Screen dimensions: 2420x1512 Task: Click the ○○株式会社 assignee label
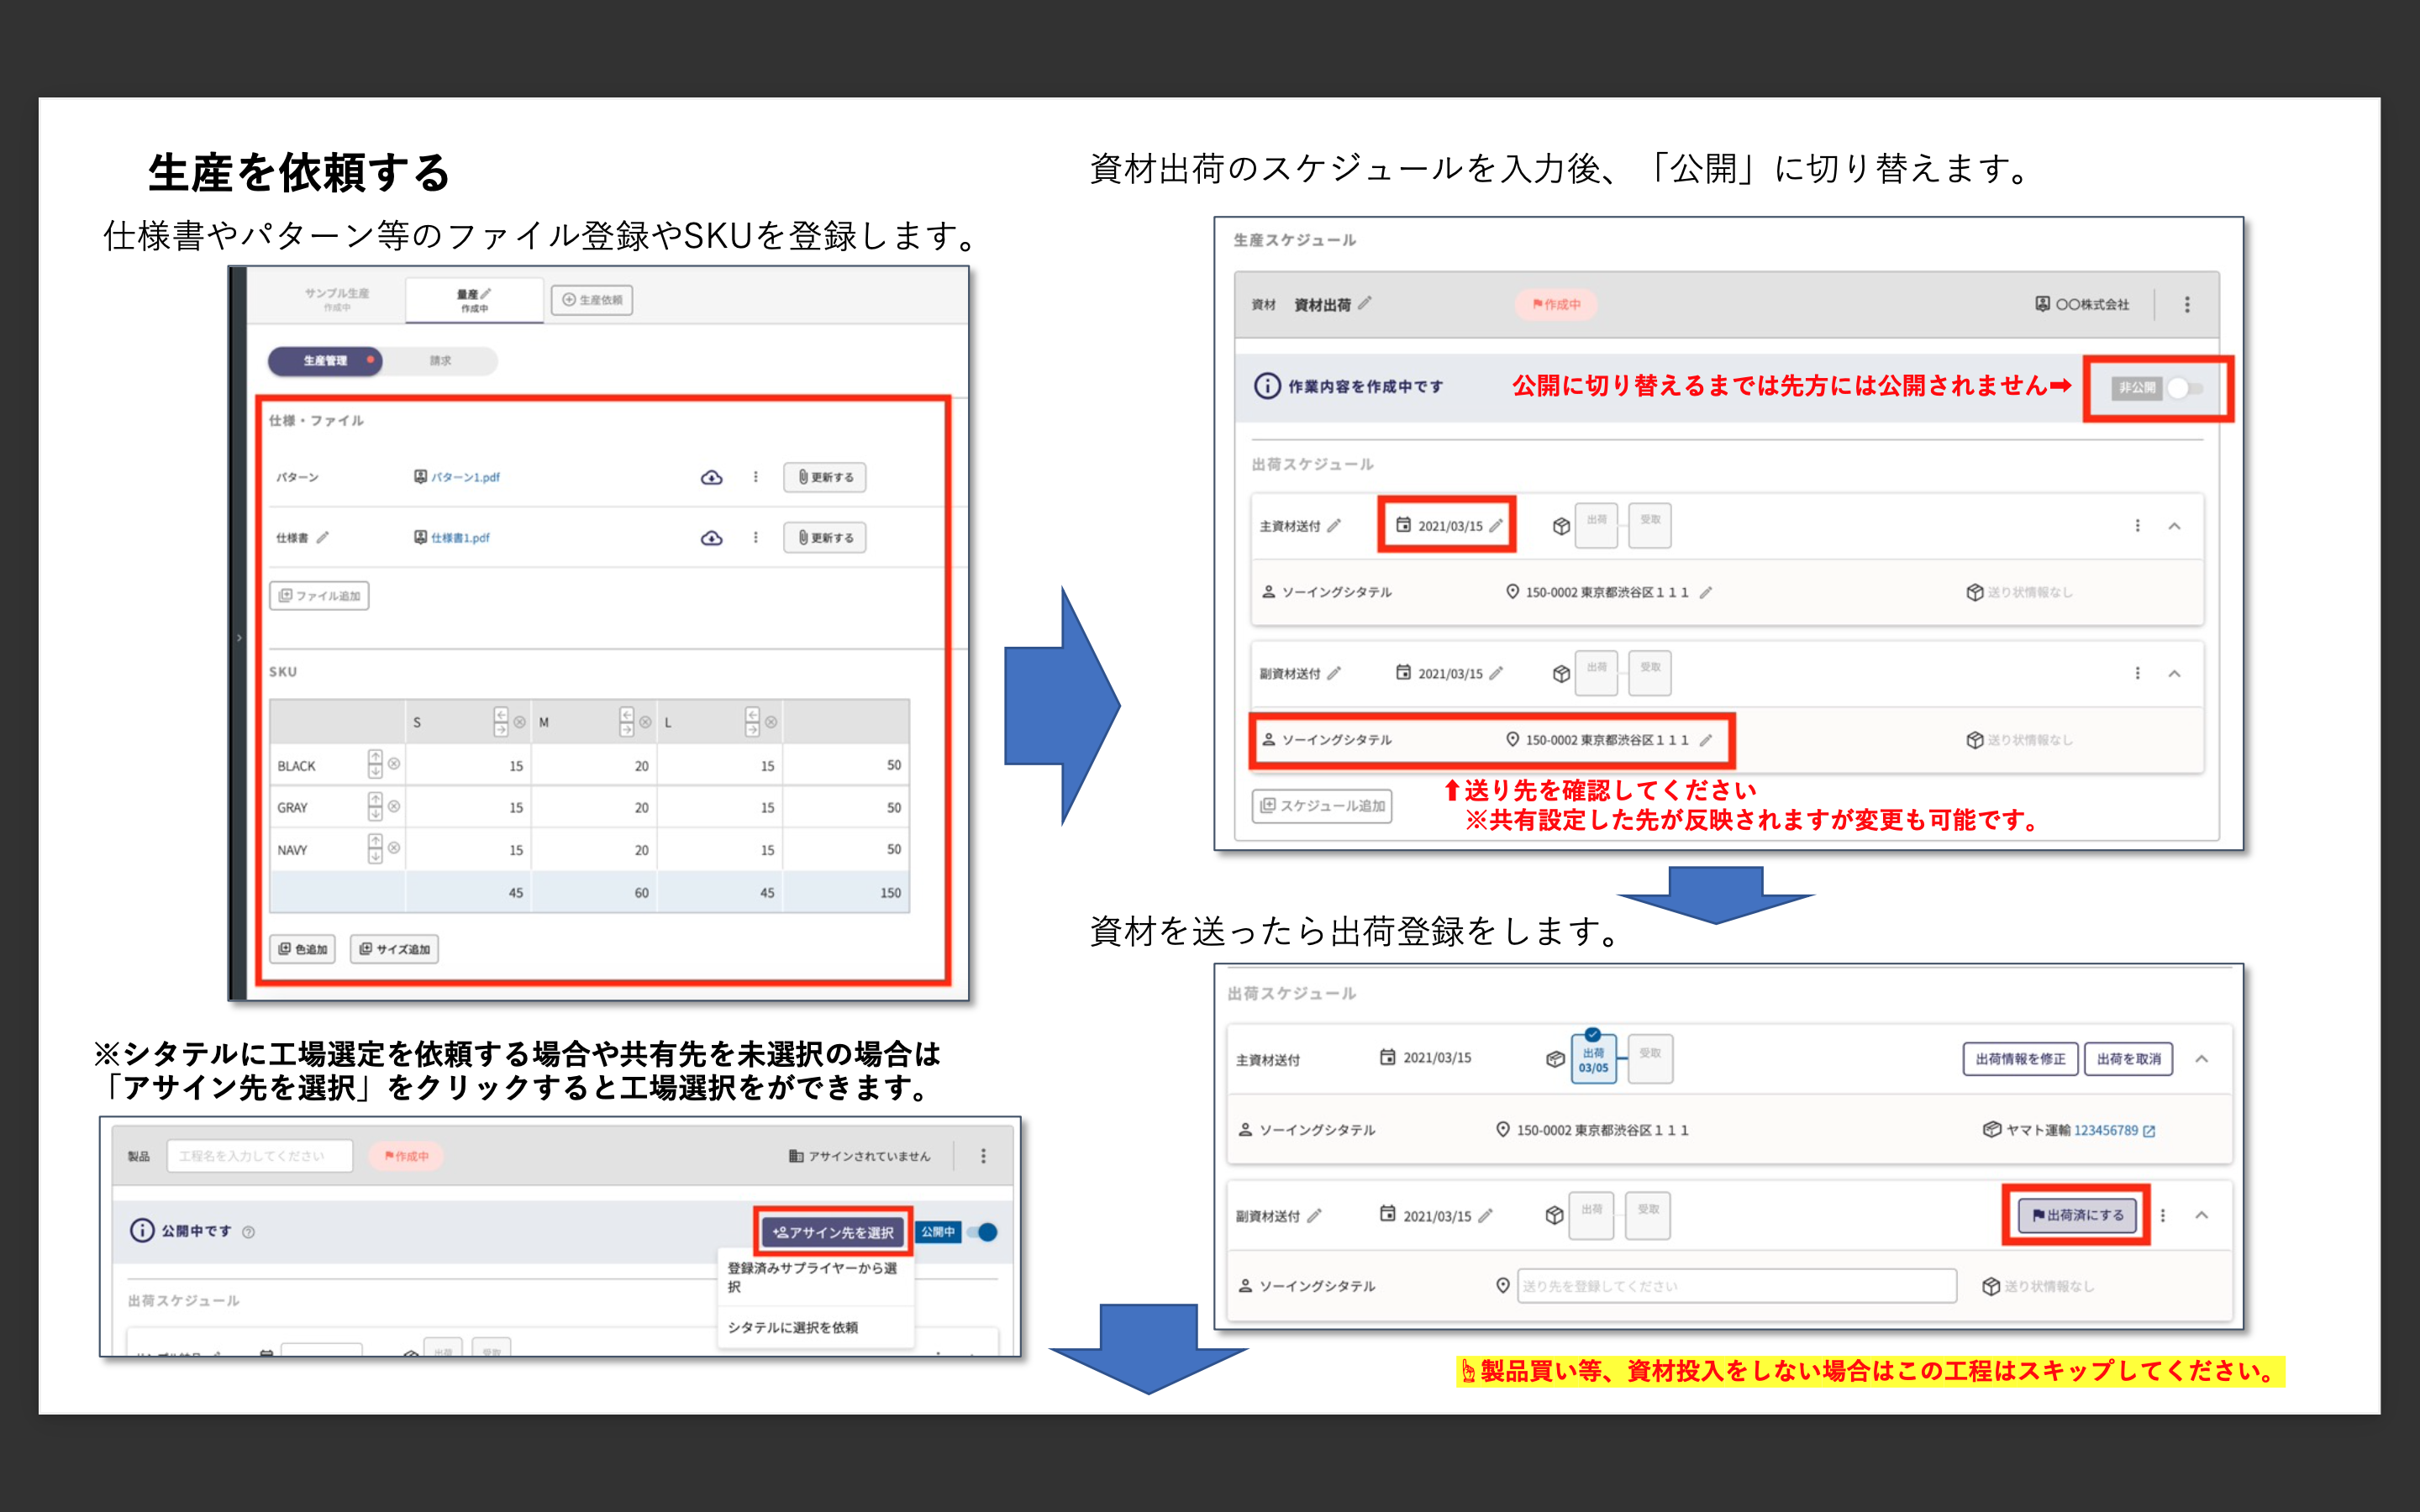pyautogui.click(x=2092, y=304)
